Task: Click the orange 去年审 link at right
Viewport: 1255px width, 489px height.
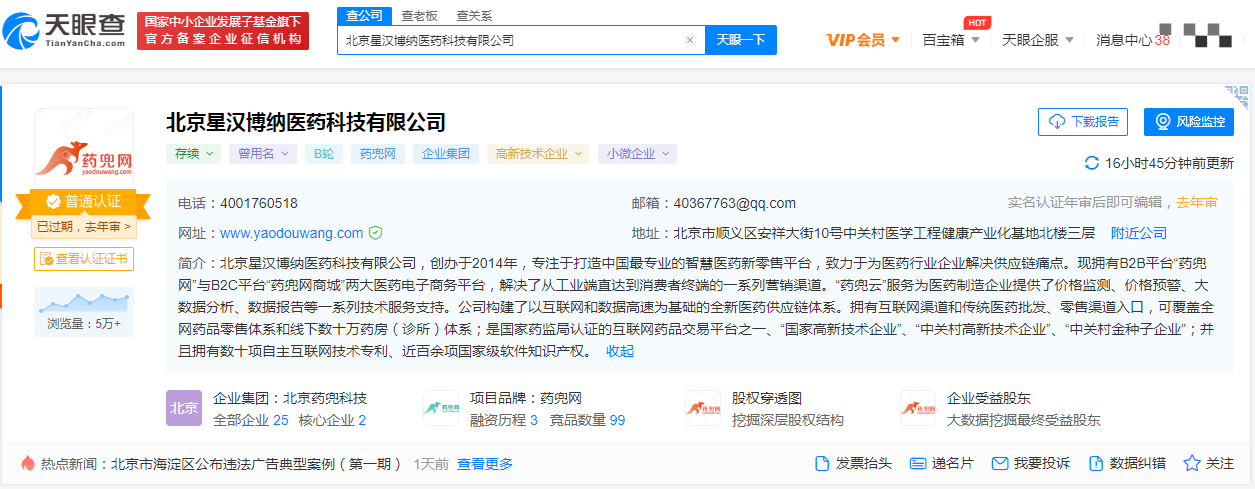Action: click(1197, 202)
